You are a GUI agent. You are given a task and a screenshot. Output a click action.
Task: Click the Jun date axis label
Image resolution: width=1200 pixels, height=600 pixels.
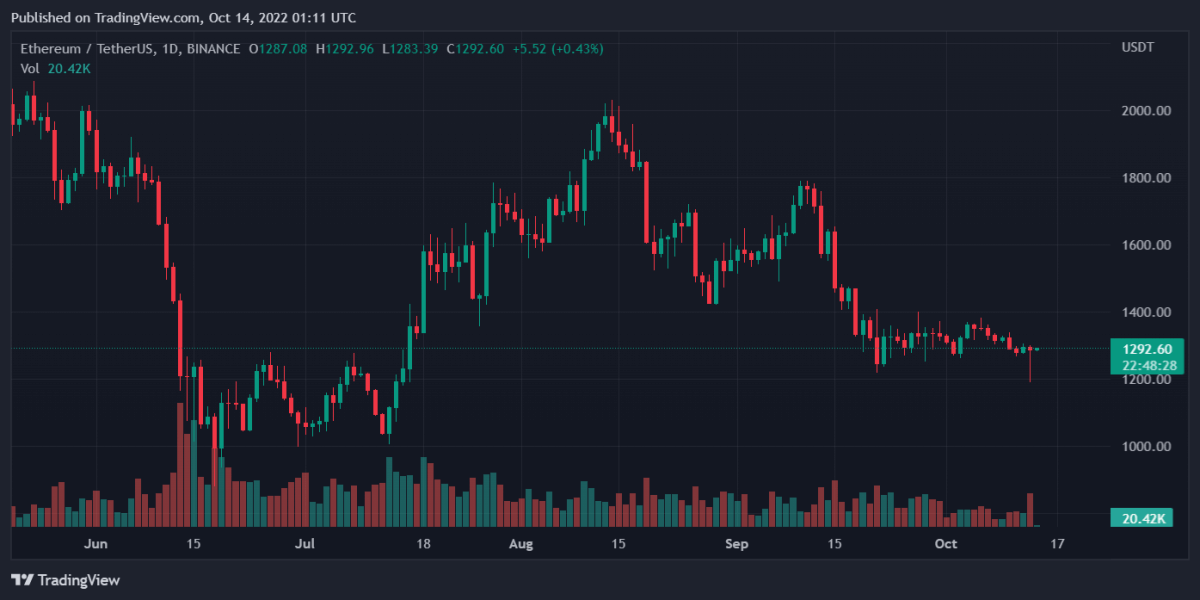point(95,544)
